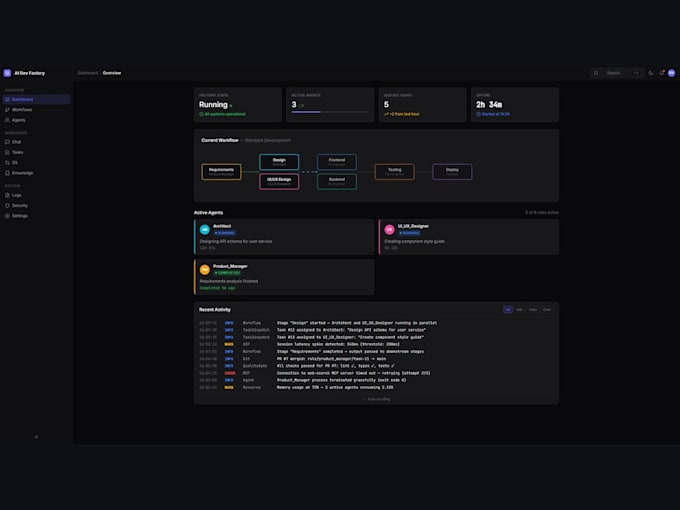Select the Requirements workflow node
This screenshot has width=680, height=510.
(x=221, y=172)
